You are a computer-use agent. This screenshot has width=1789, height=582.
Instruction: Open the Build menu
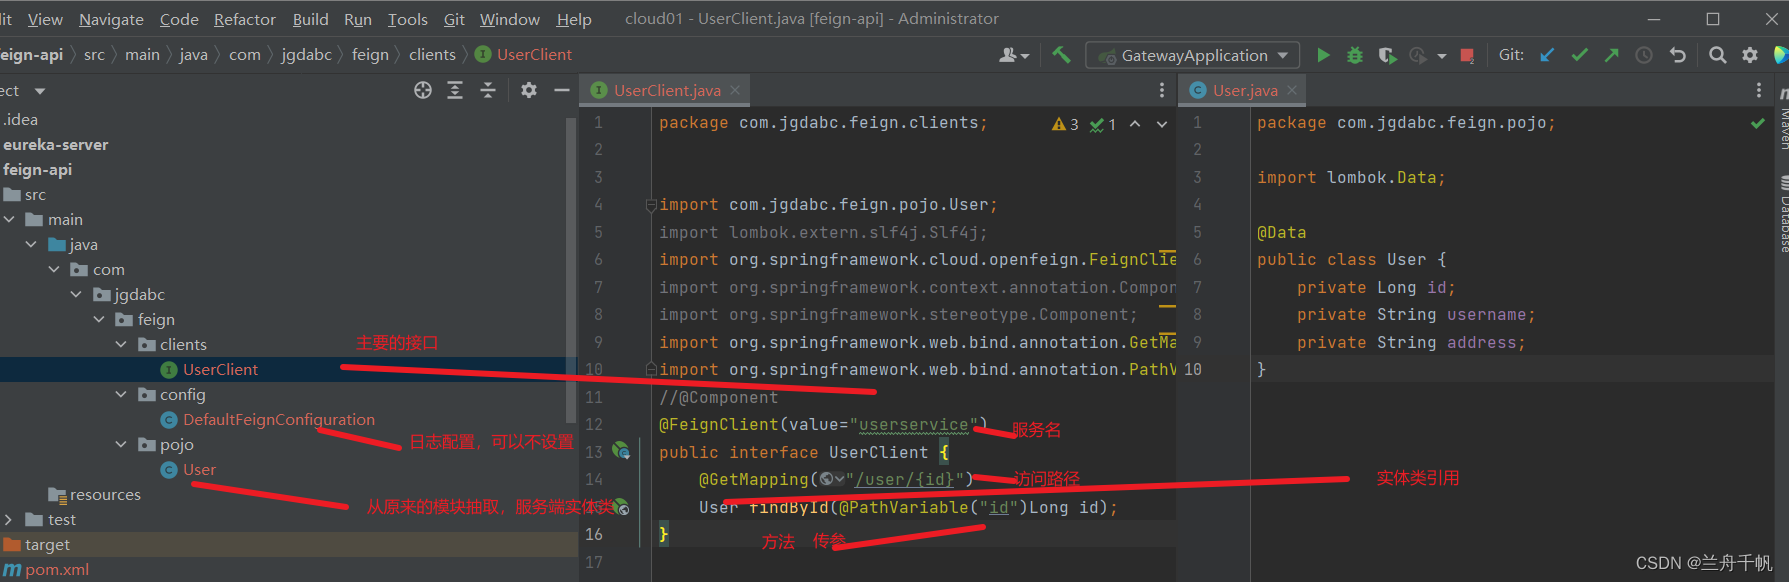pos(310,19)
